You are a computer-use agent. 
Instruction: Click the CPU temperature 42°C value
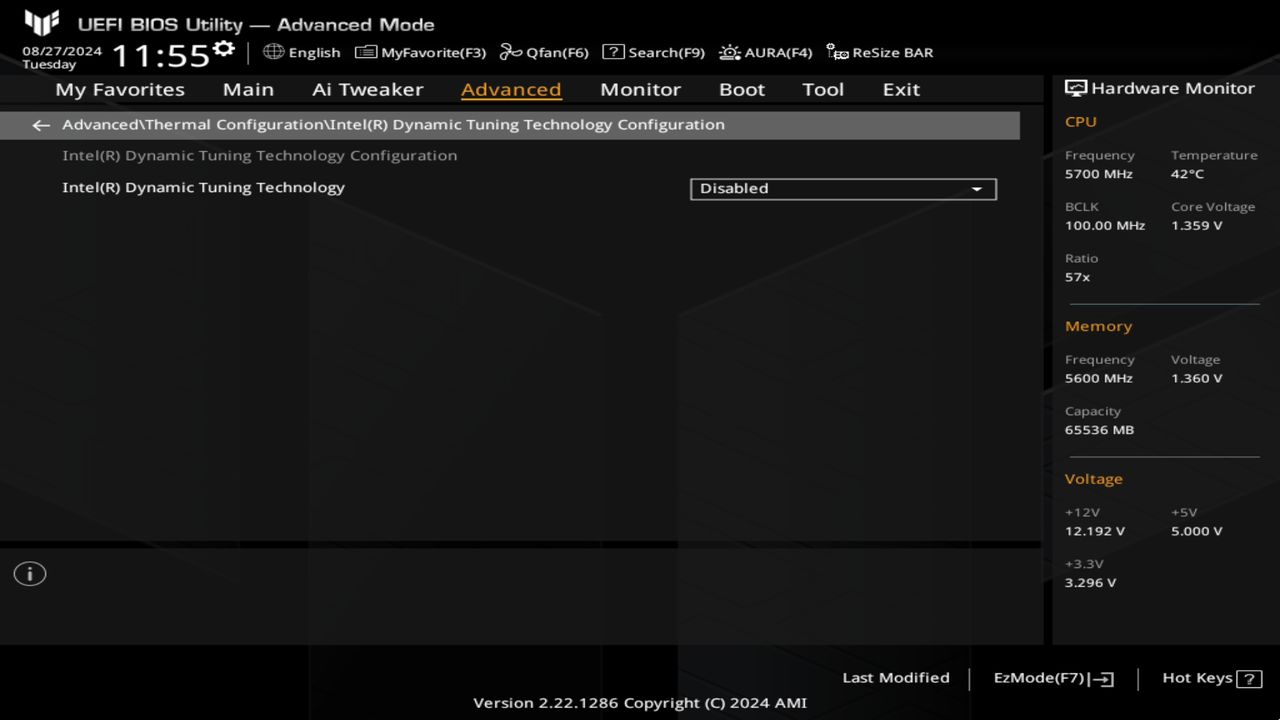click(1187, 174)
